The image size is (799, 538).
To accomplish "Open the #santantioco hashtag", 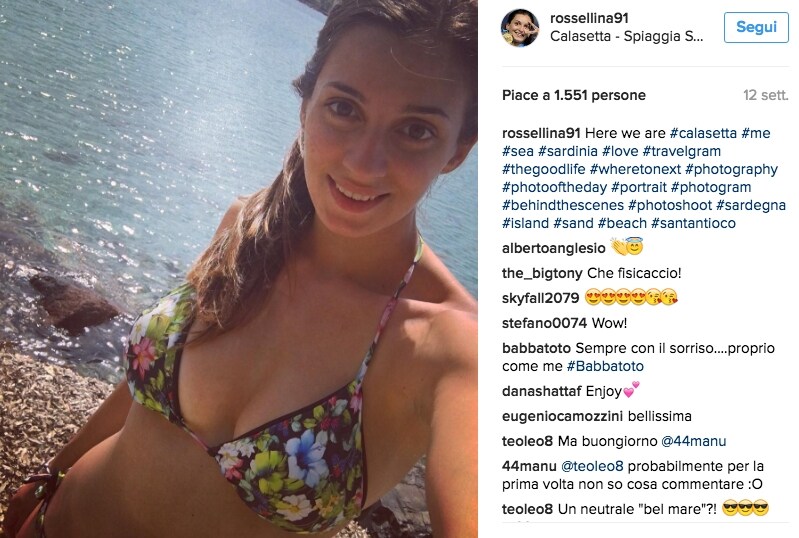I will point(694,223).
